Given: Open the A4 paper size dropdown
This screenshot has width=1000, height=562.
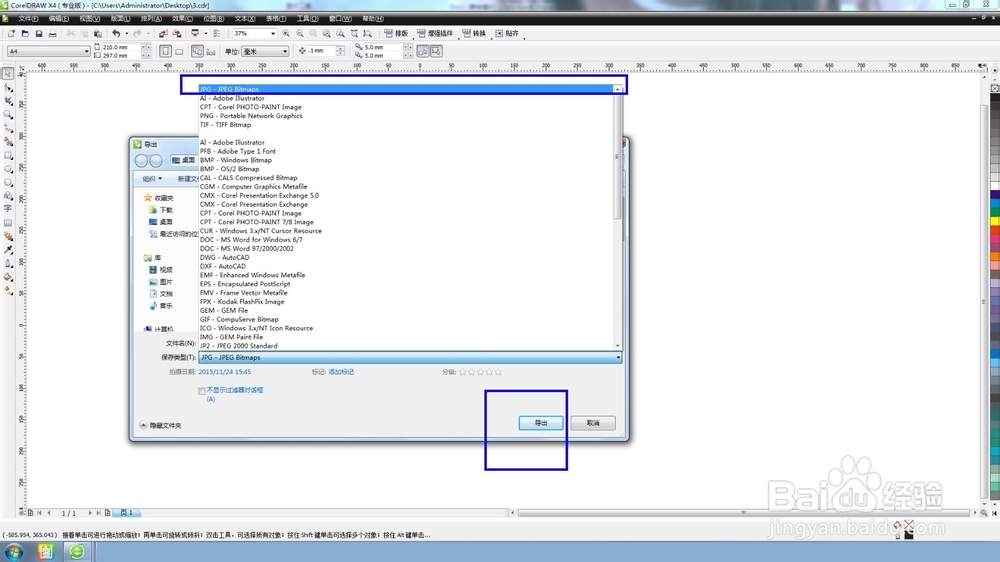Looking at the screenshot, I should point(86,51).
